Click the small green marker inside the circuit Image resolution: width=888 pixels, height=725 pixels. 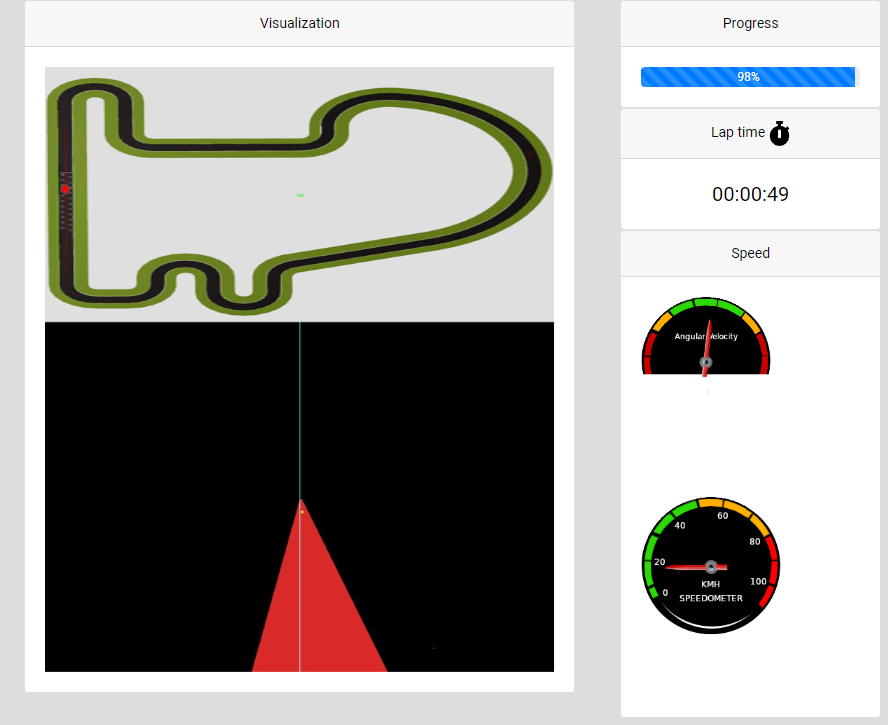[x=300, y=195]
